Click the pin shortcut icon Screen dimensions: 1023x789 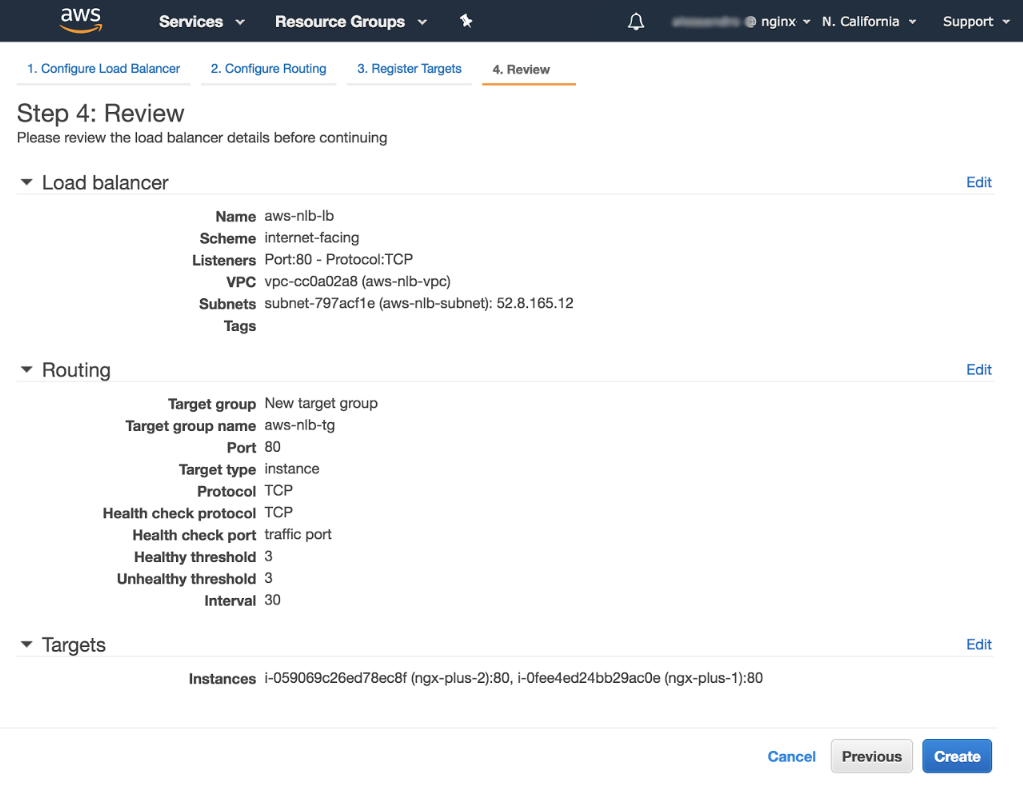pyautogui.click(x=466, y=21)
